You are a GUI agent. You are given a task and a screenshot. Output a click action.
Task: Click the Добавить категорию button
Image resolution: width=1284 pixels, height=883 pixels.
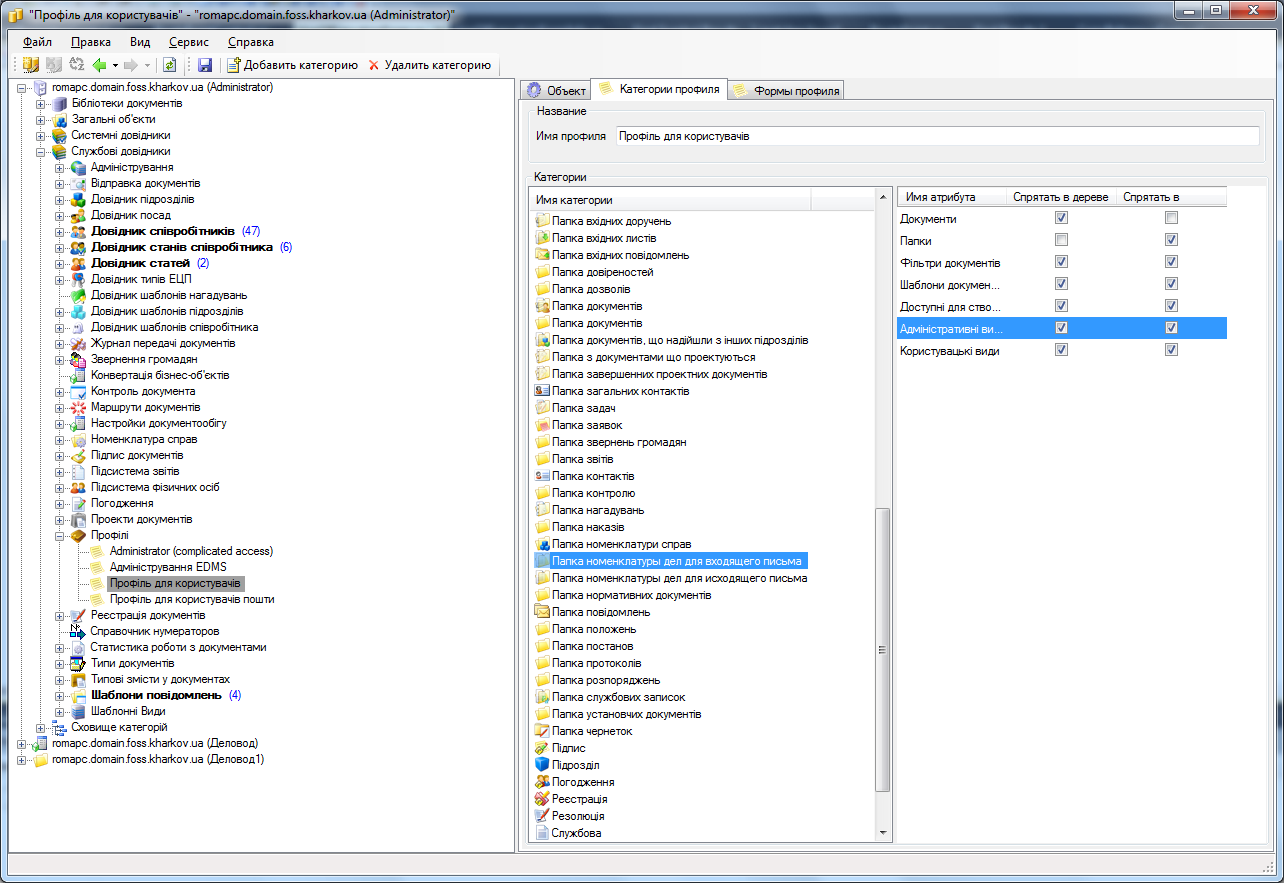(292, 65)
